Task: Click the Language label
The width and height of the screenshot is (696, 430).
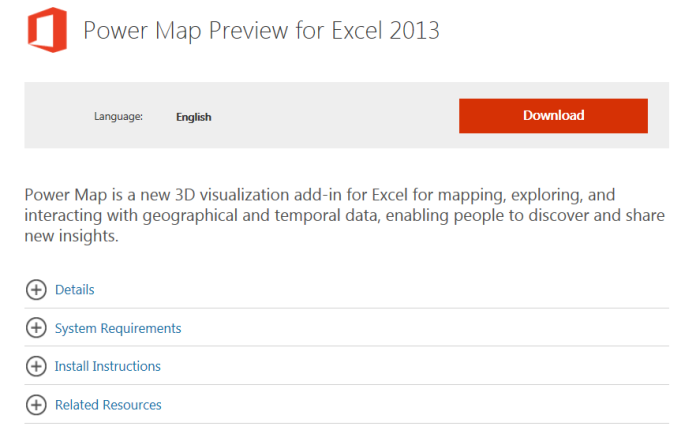Action: pos(118,117)
